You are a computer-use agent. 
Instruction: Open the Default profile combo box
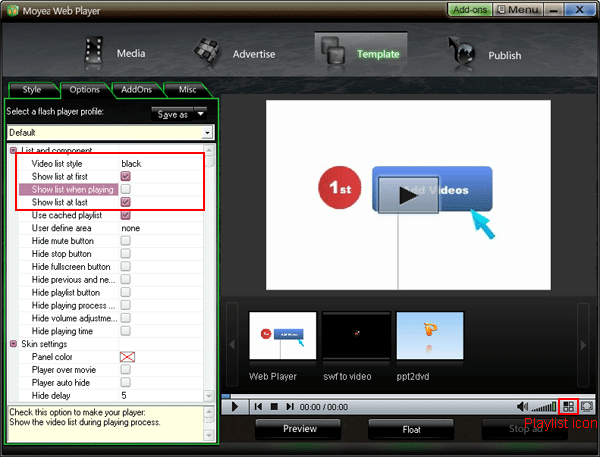click(111, 133)
